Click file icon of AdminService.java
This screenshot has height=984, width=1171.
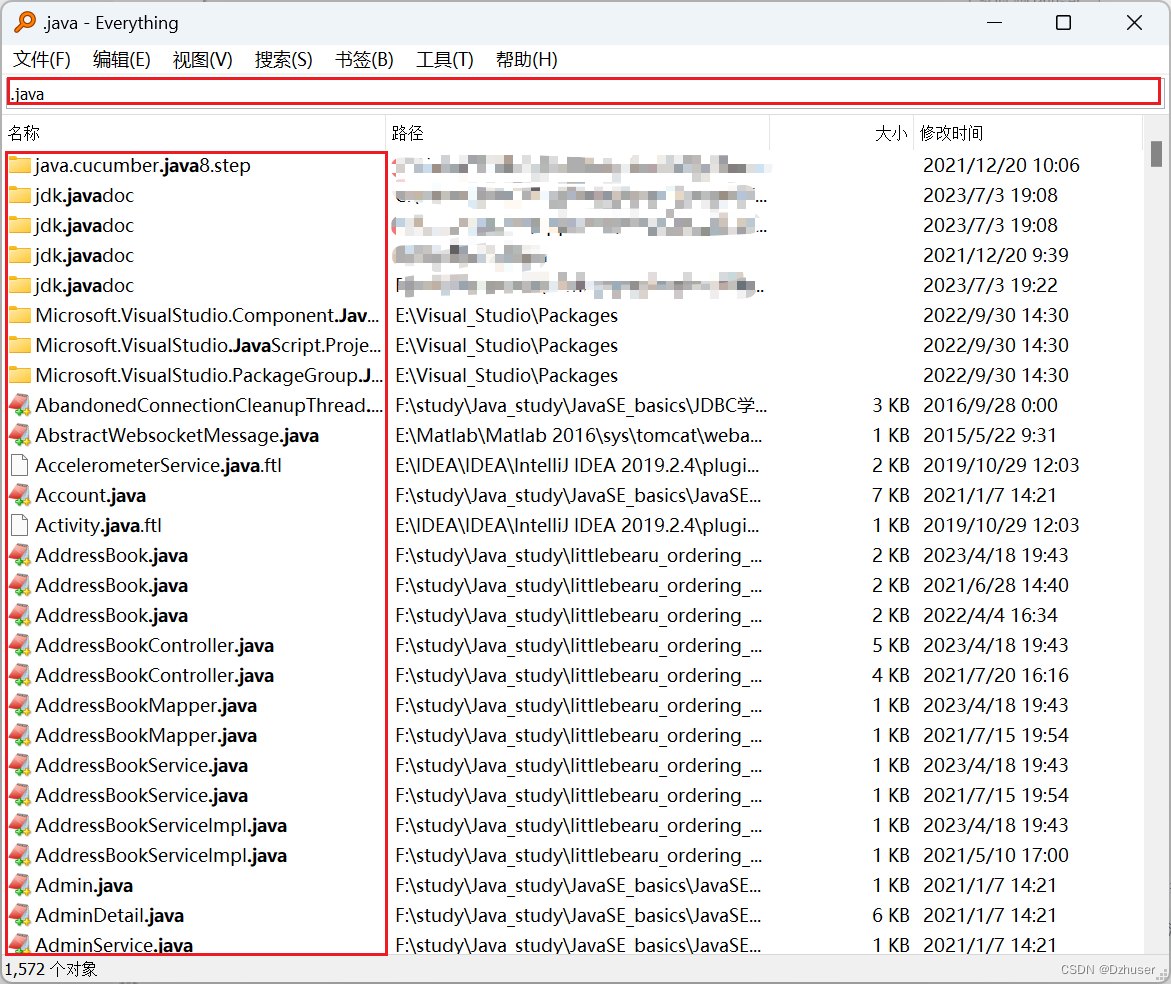pos(20,944)
